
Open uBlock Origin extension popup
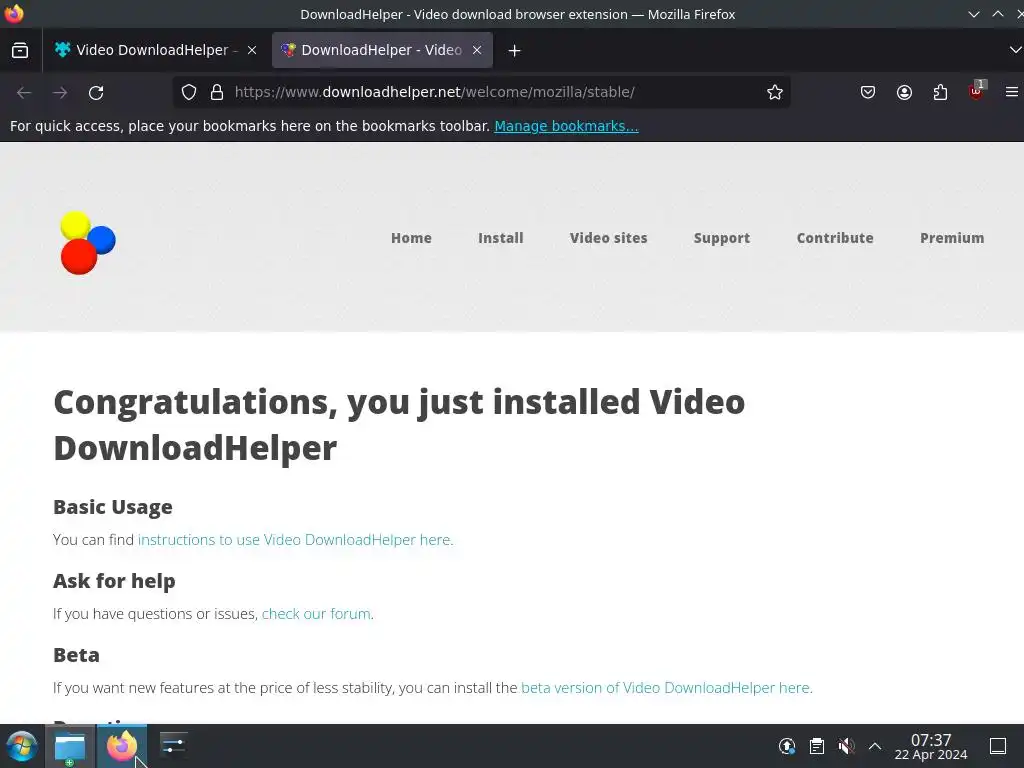pos(976,91)
